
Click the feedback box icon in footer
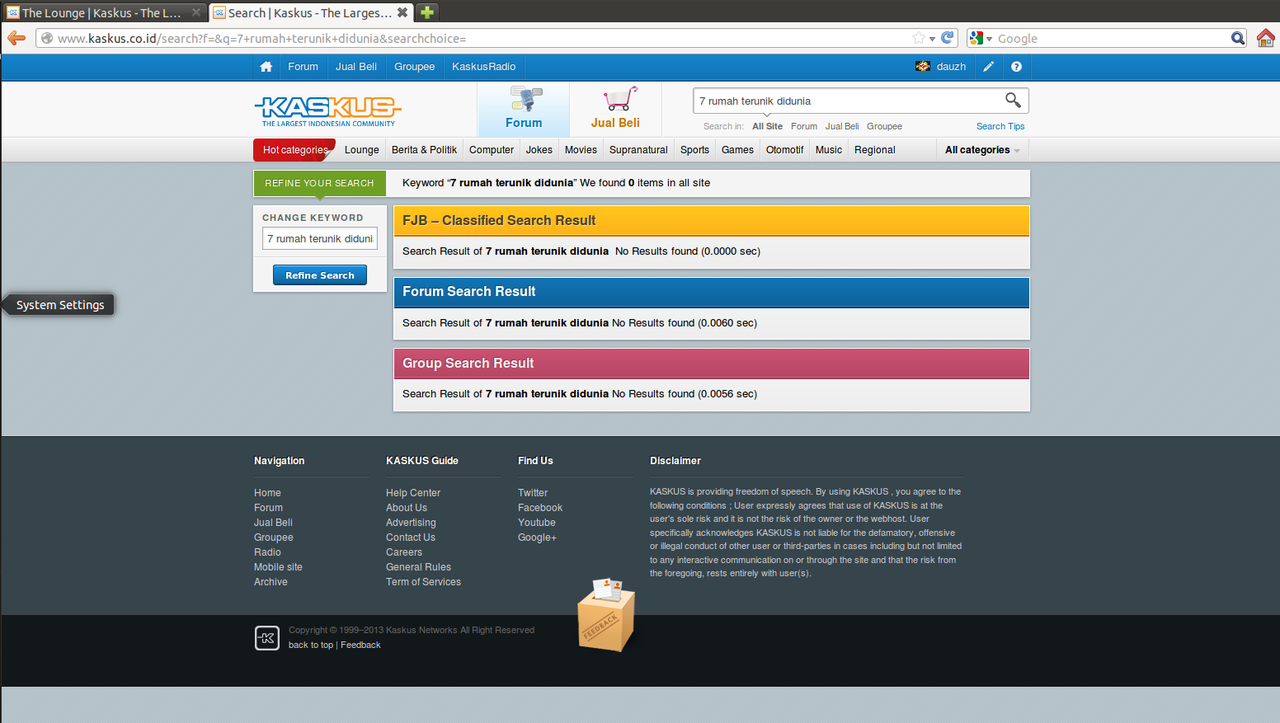(x=606, y=614)
